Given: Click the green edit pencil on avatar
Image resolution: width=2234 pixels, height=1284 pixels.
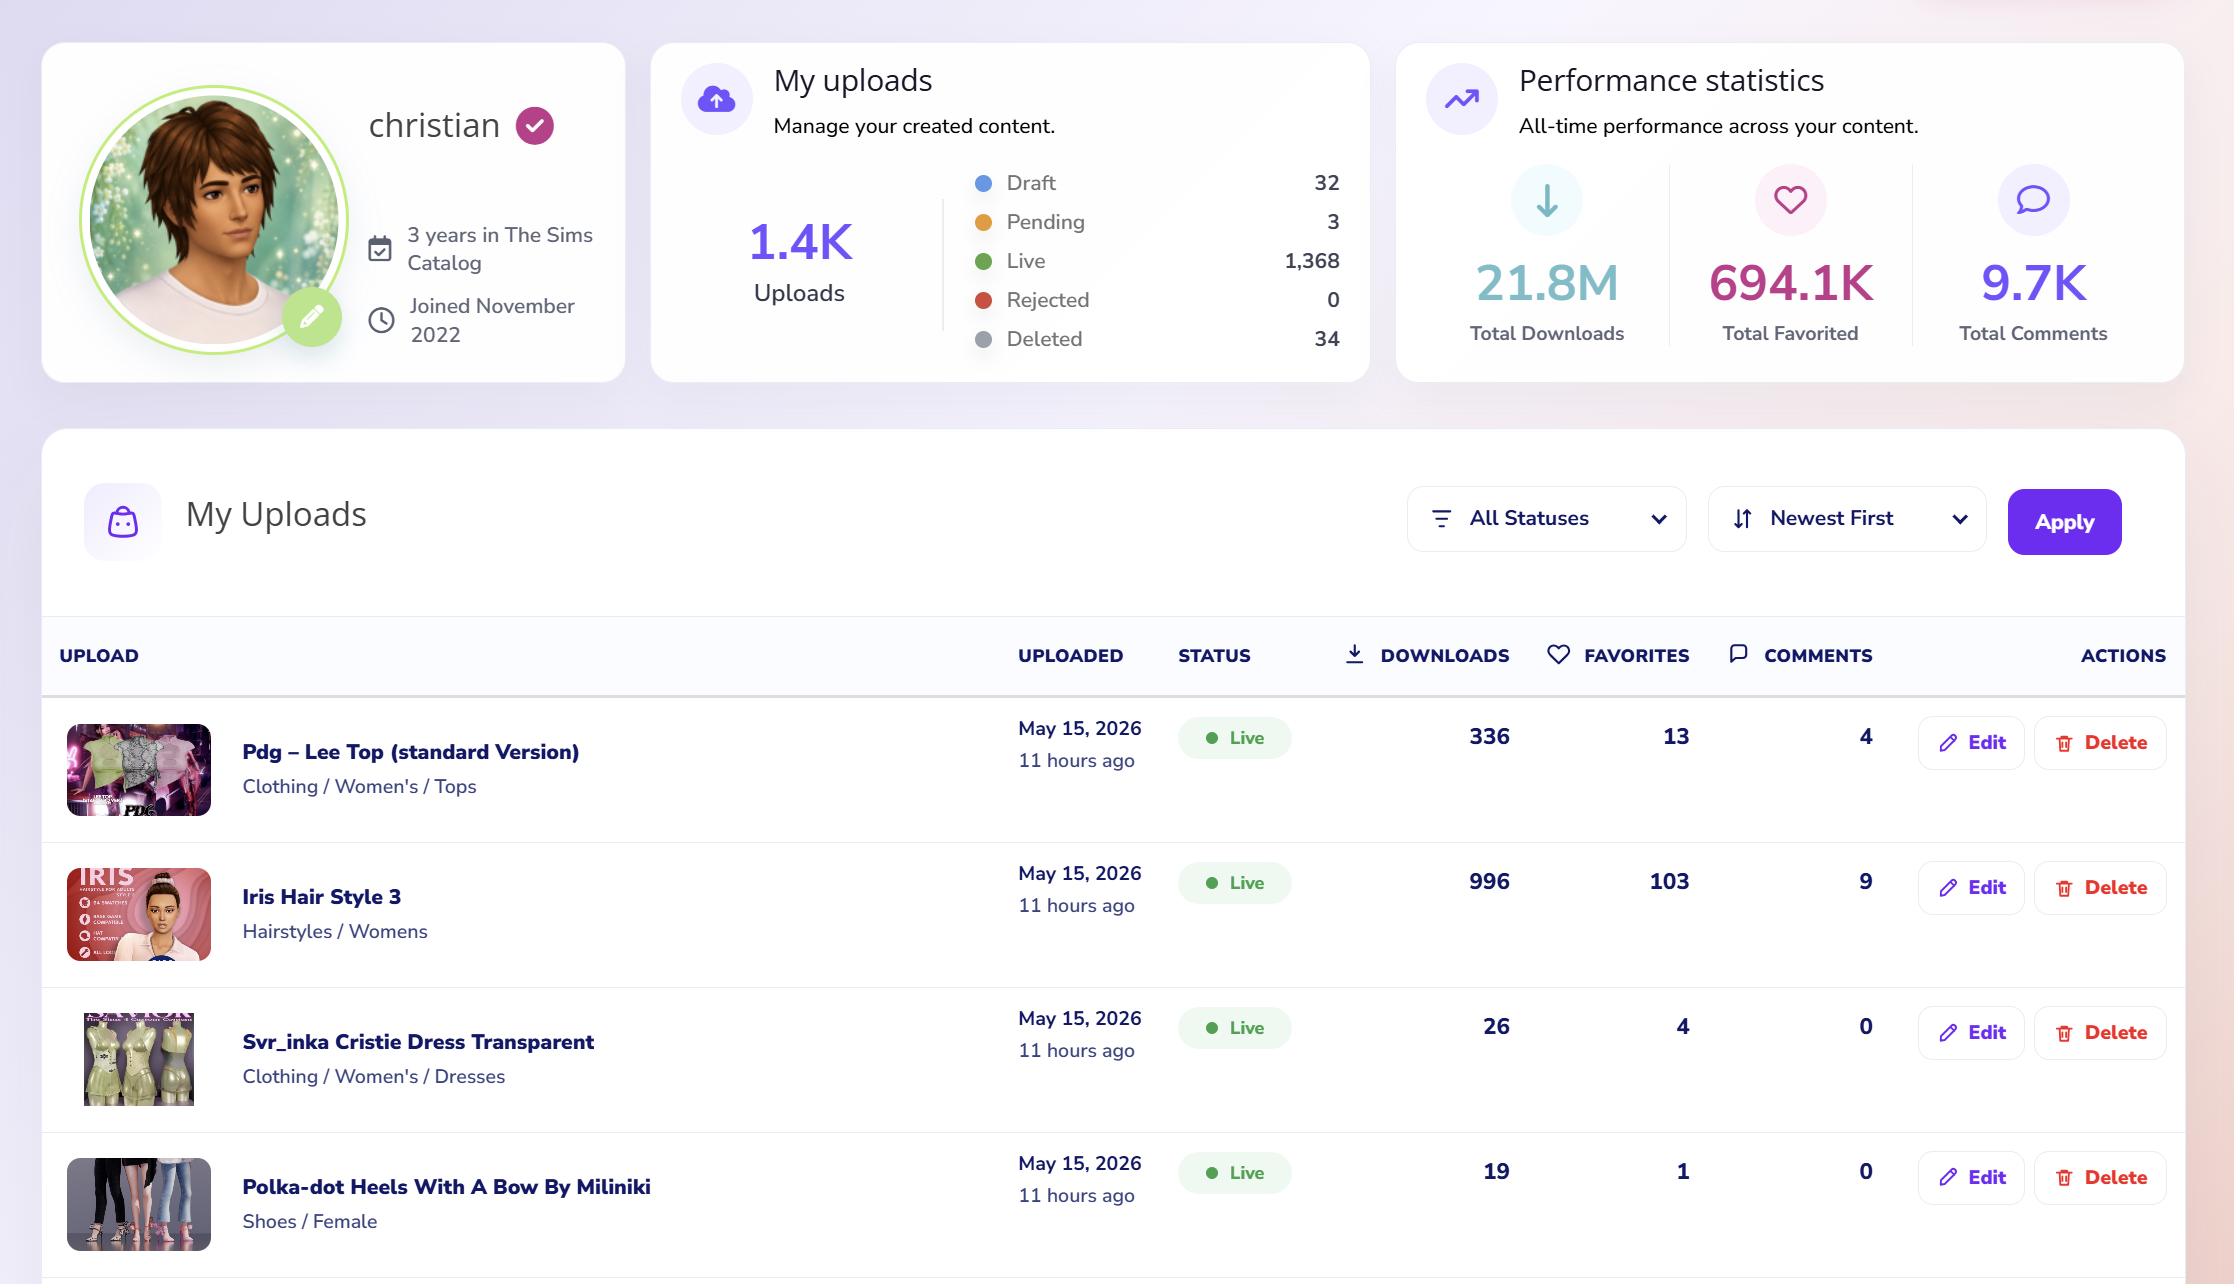Looking at the screenshot, I should 312,317.
